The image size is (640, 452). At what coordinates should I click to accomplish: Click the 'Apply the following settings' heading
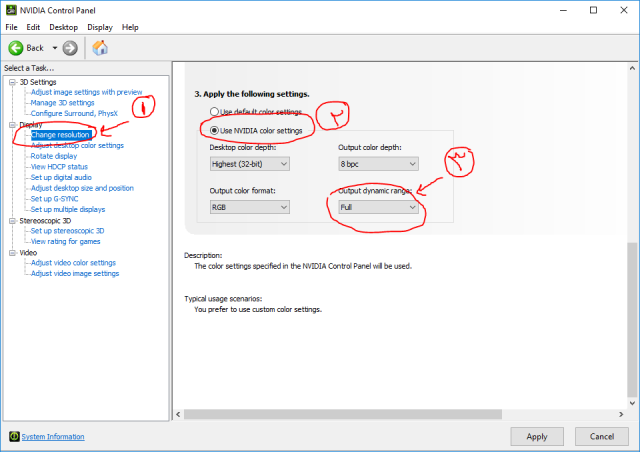(x=252, y=94)
